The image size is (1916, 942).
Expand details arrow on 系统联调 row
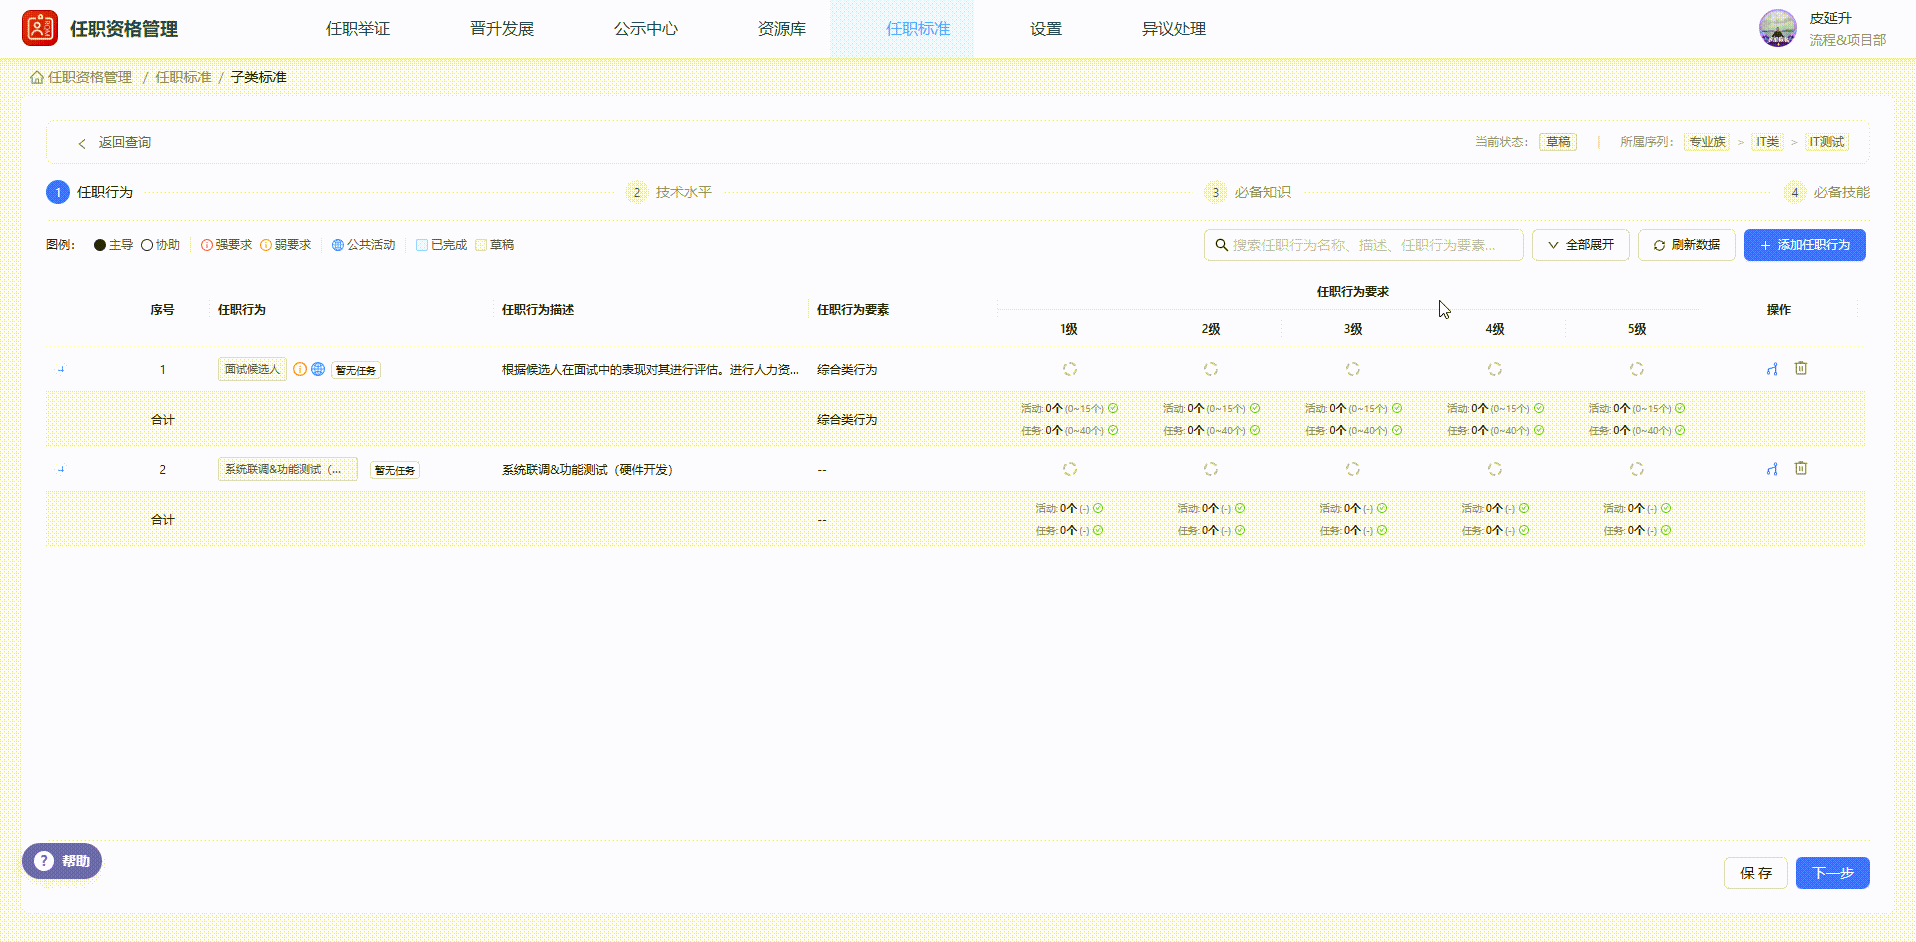point(61,468)
